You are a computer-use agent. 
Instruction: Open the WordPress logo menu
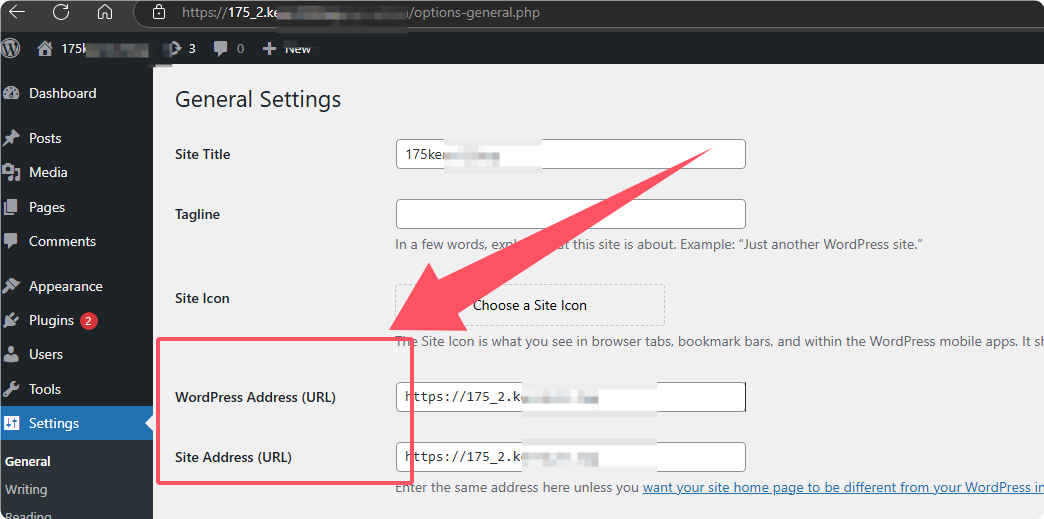click(11, 48)
